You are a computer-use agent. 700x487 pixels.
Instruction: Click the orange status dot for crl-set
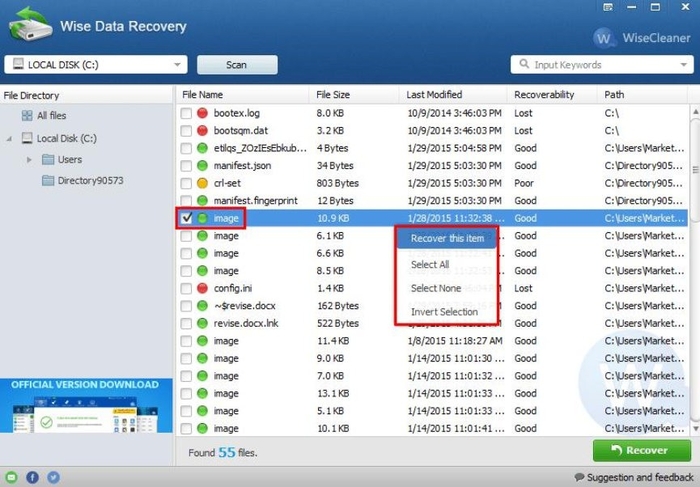click(203, 183)
